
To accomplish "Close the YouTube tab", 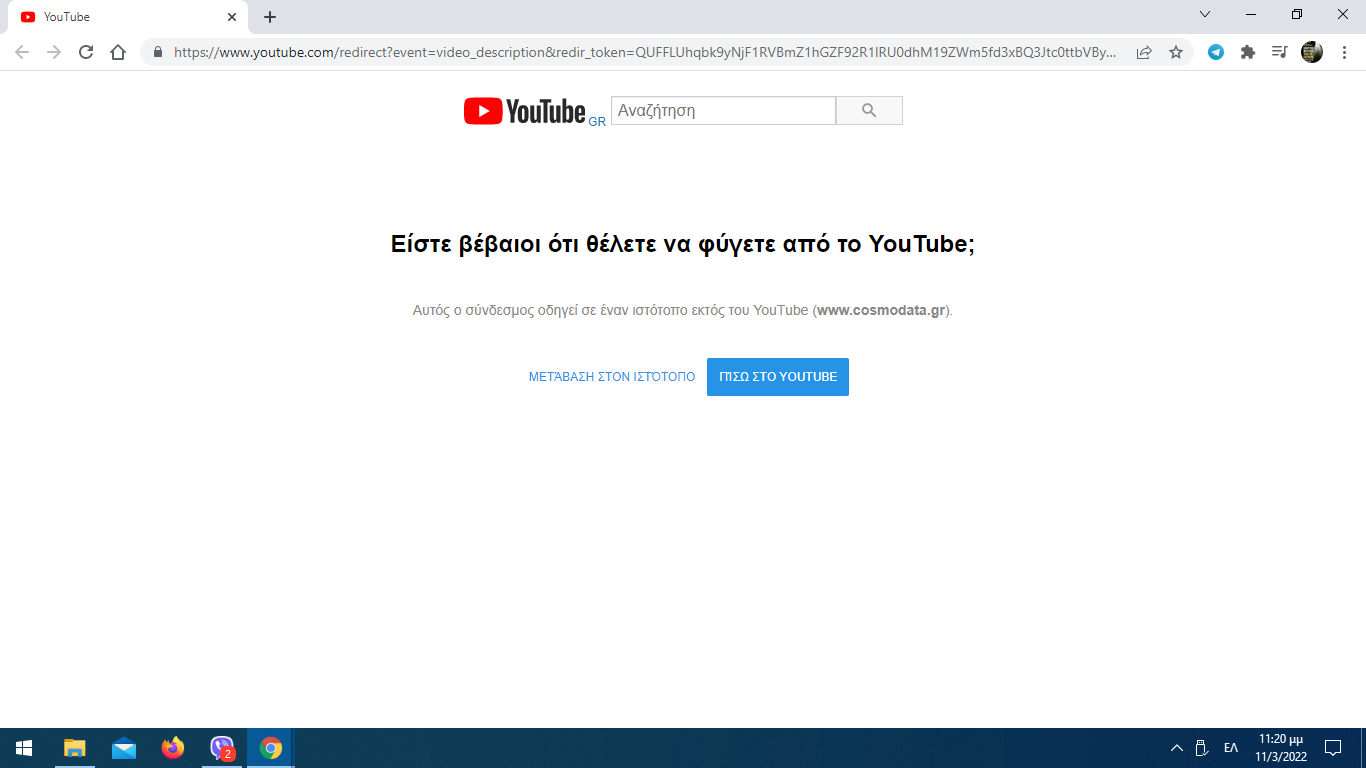I will tap(232, 17).
